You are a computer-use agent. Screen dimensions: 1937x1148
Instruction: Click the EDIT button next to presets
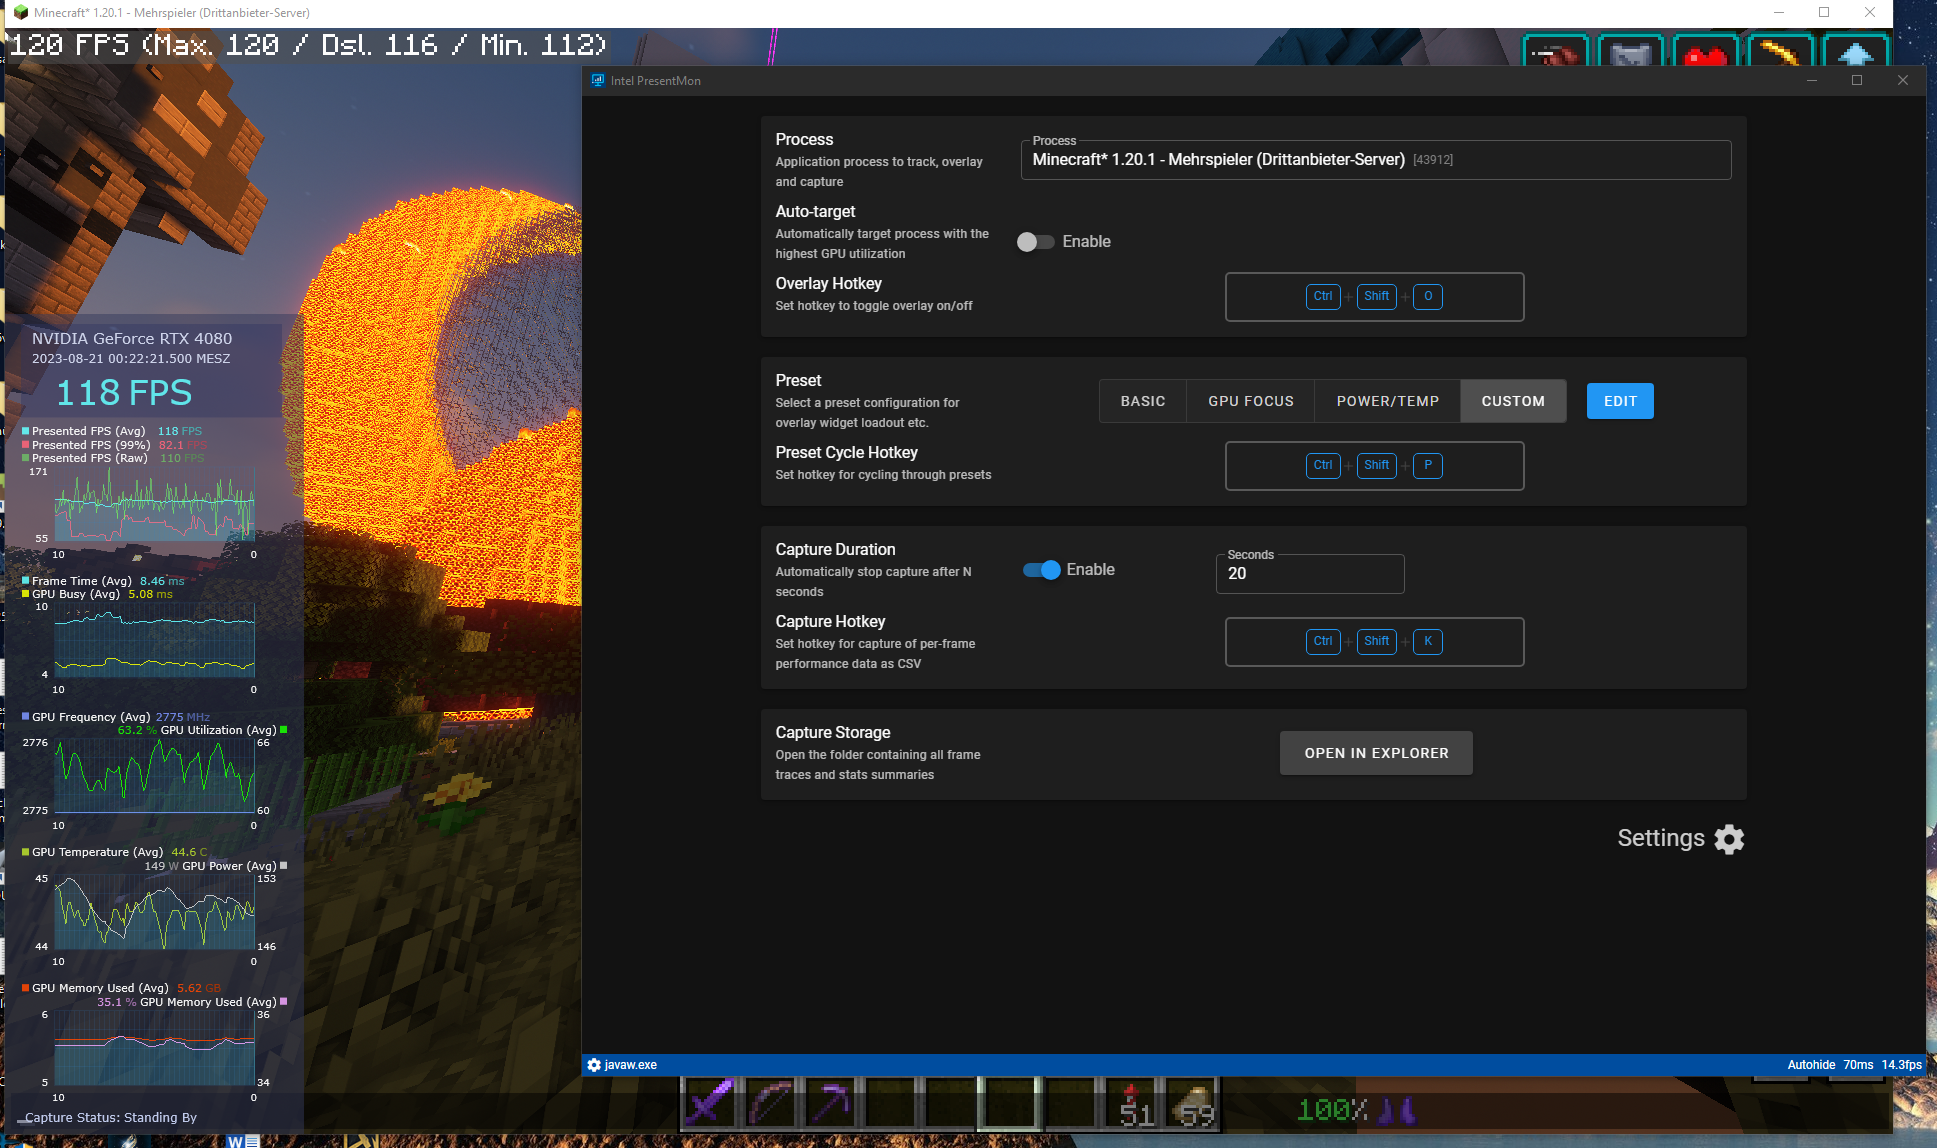pos(1619,400)
